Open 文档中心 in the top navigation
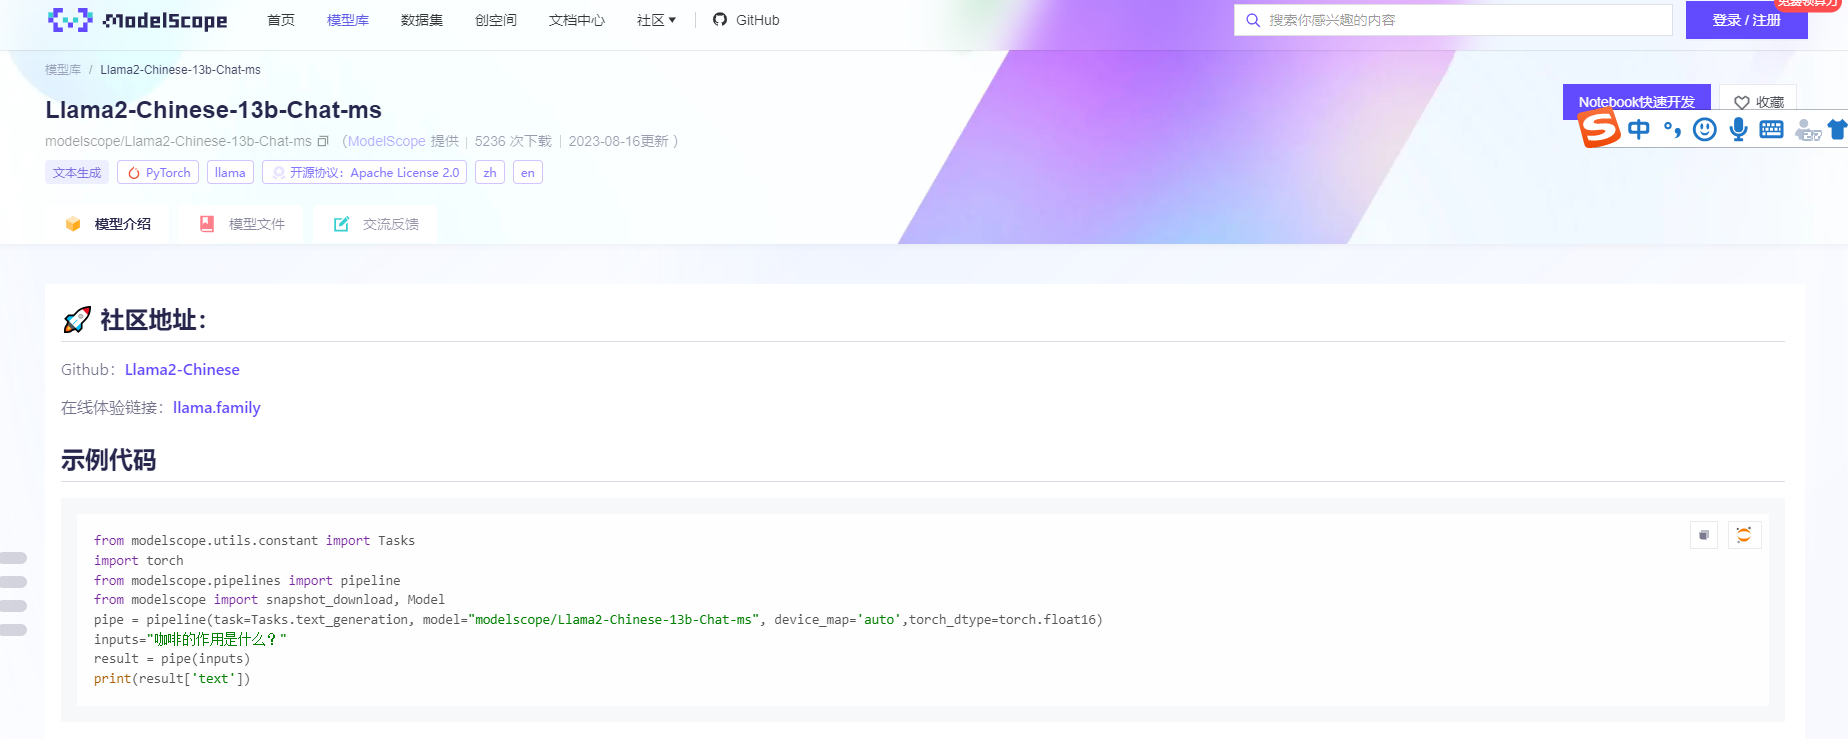 pyautogui.click(x=577, y=20)
